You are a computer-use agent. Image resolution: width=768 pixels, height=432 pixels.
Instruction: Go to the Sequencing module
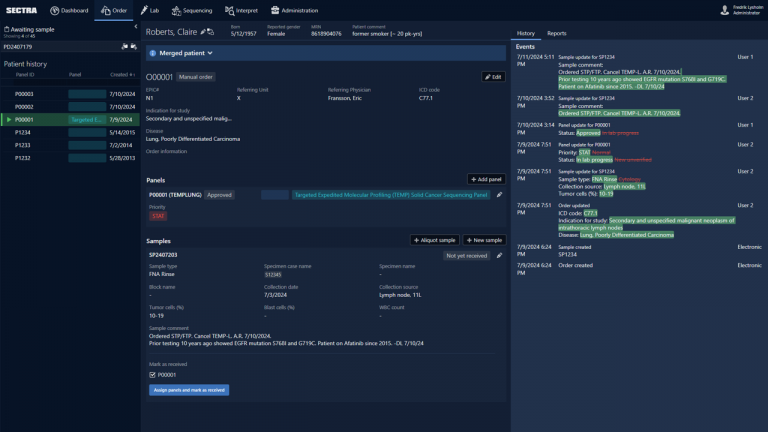[x=191, y=10]
